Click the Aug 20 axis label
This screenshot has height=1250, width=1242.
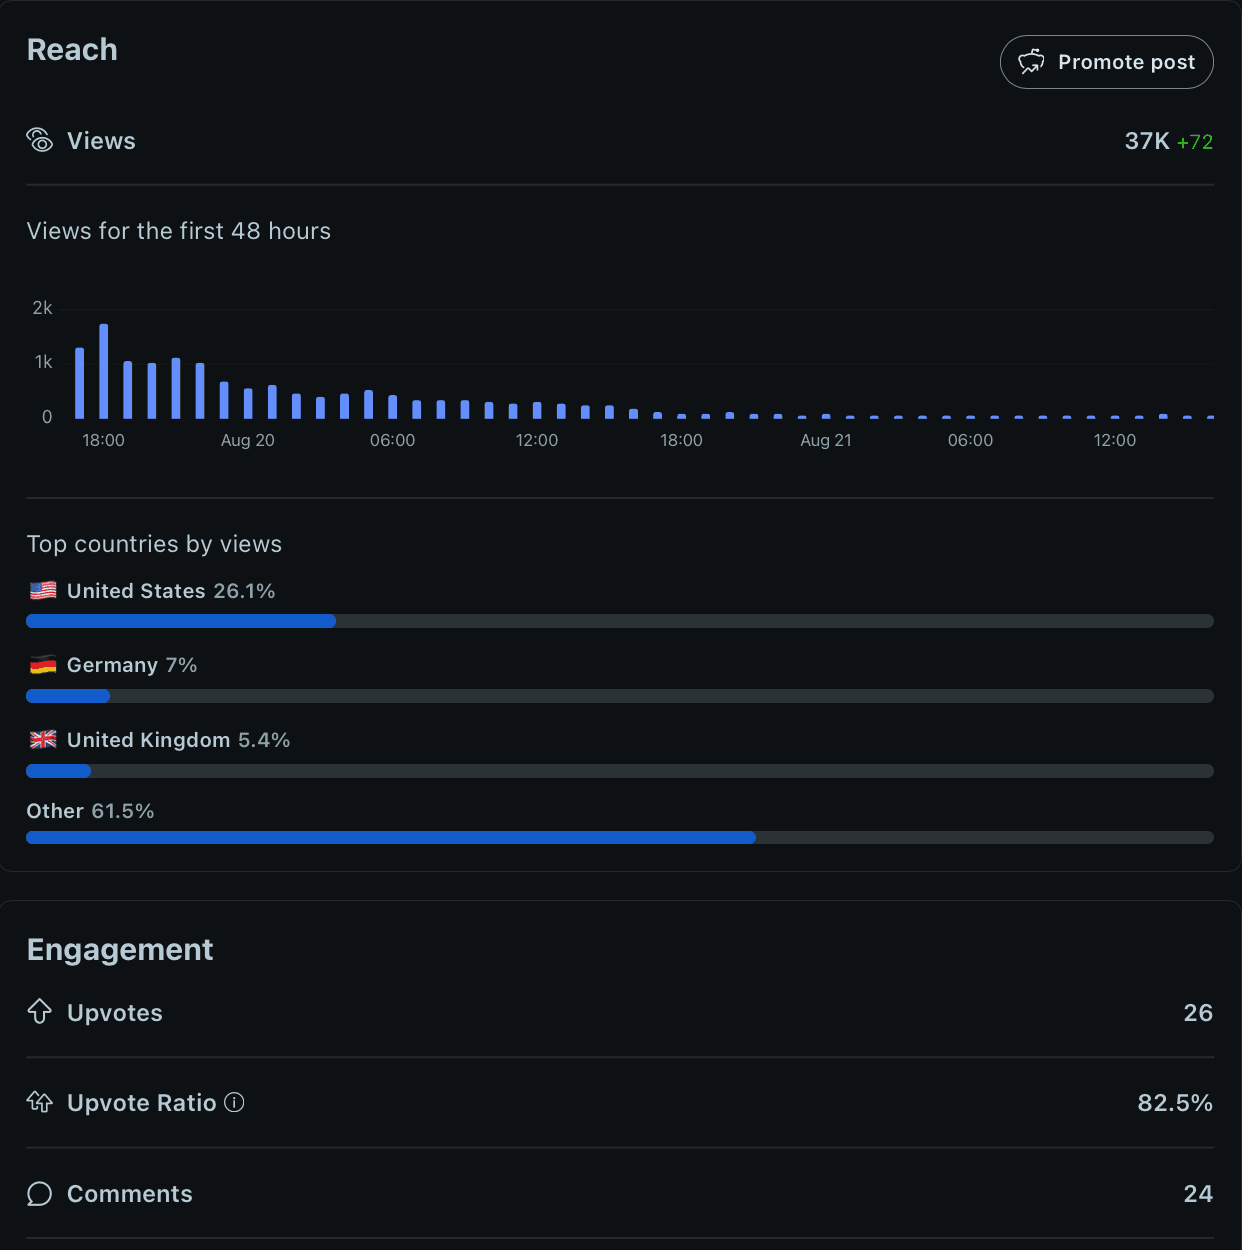[247, 440]
